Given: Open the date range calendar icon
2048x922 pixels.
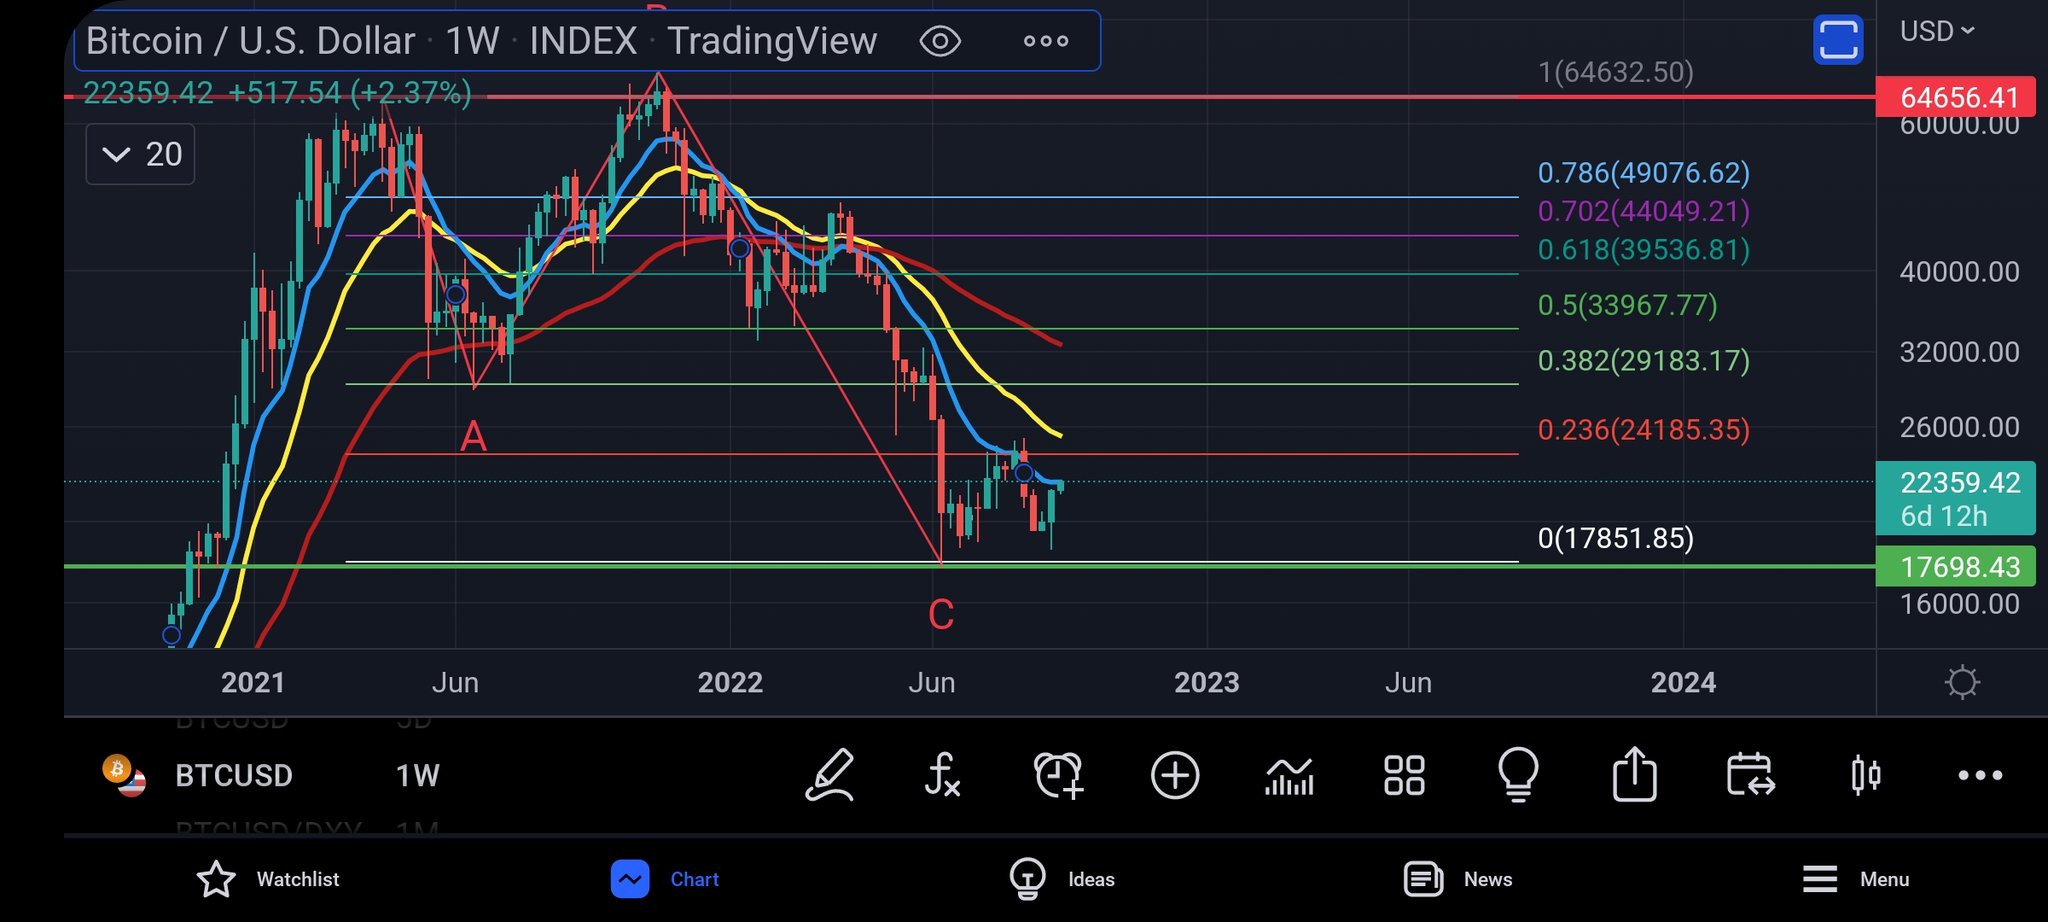Looking at the screenshot, I should pos(1751,775).
